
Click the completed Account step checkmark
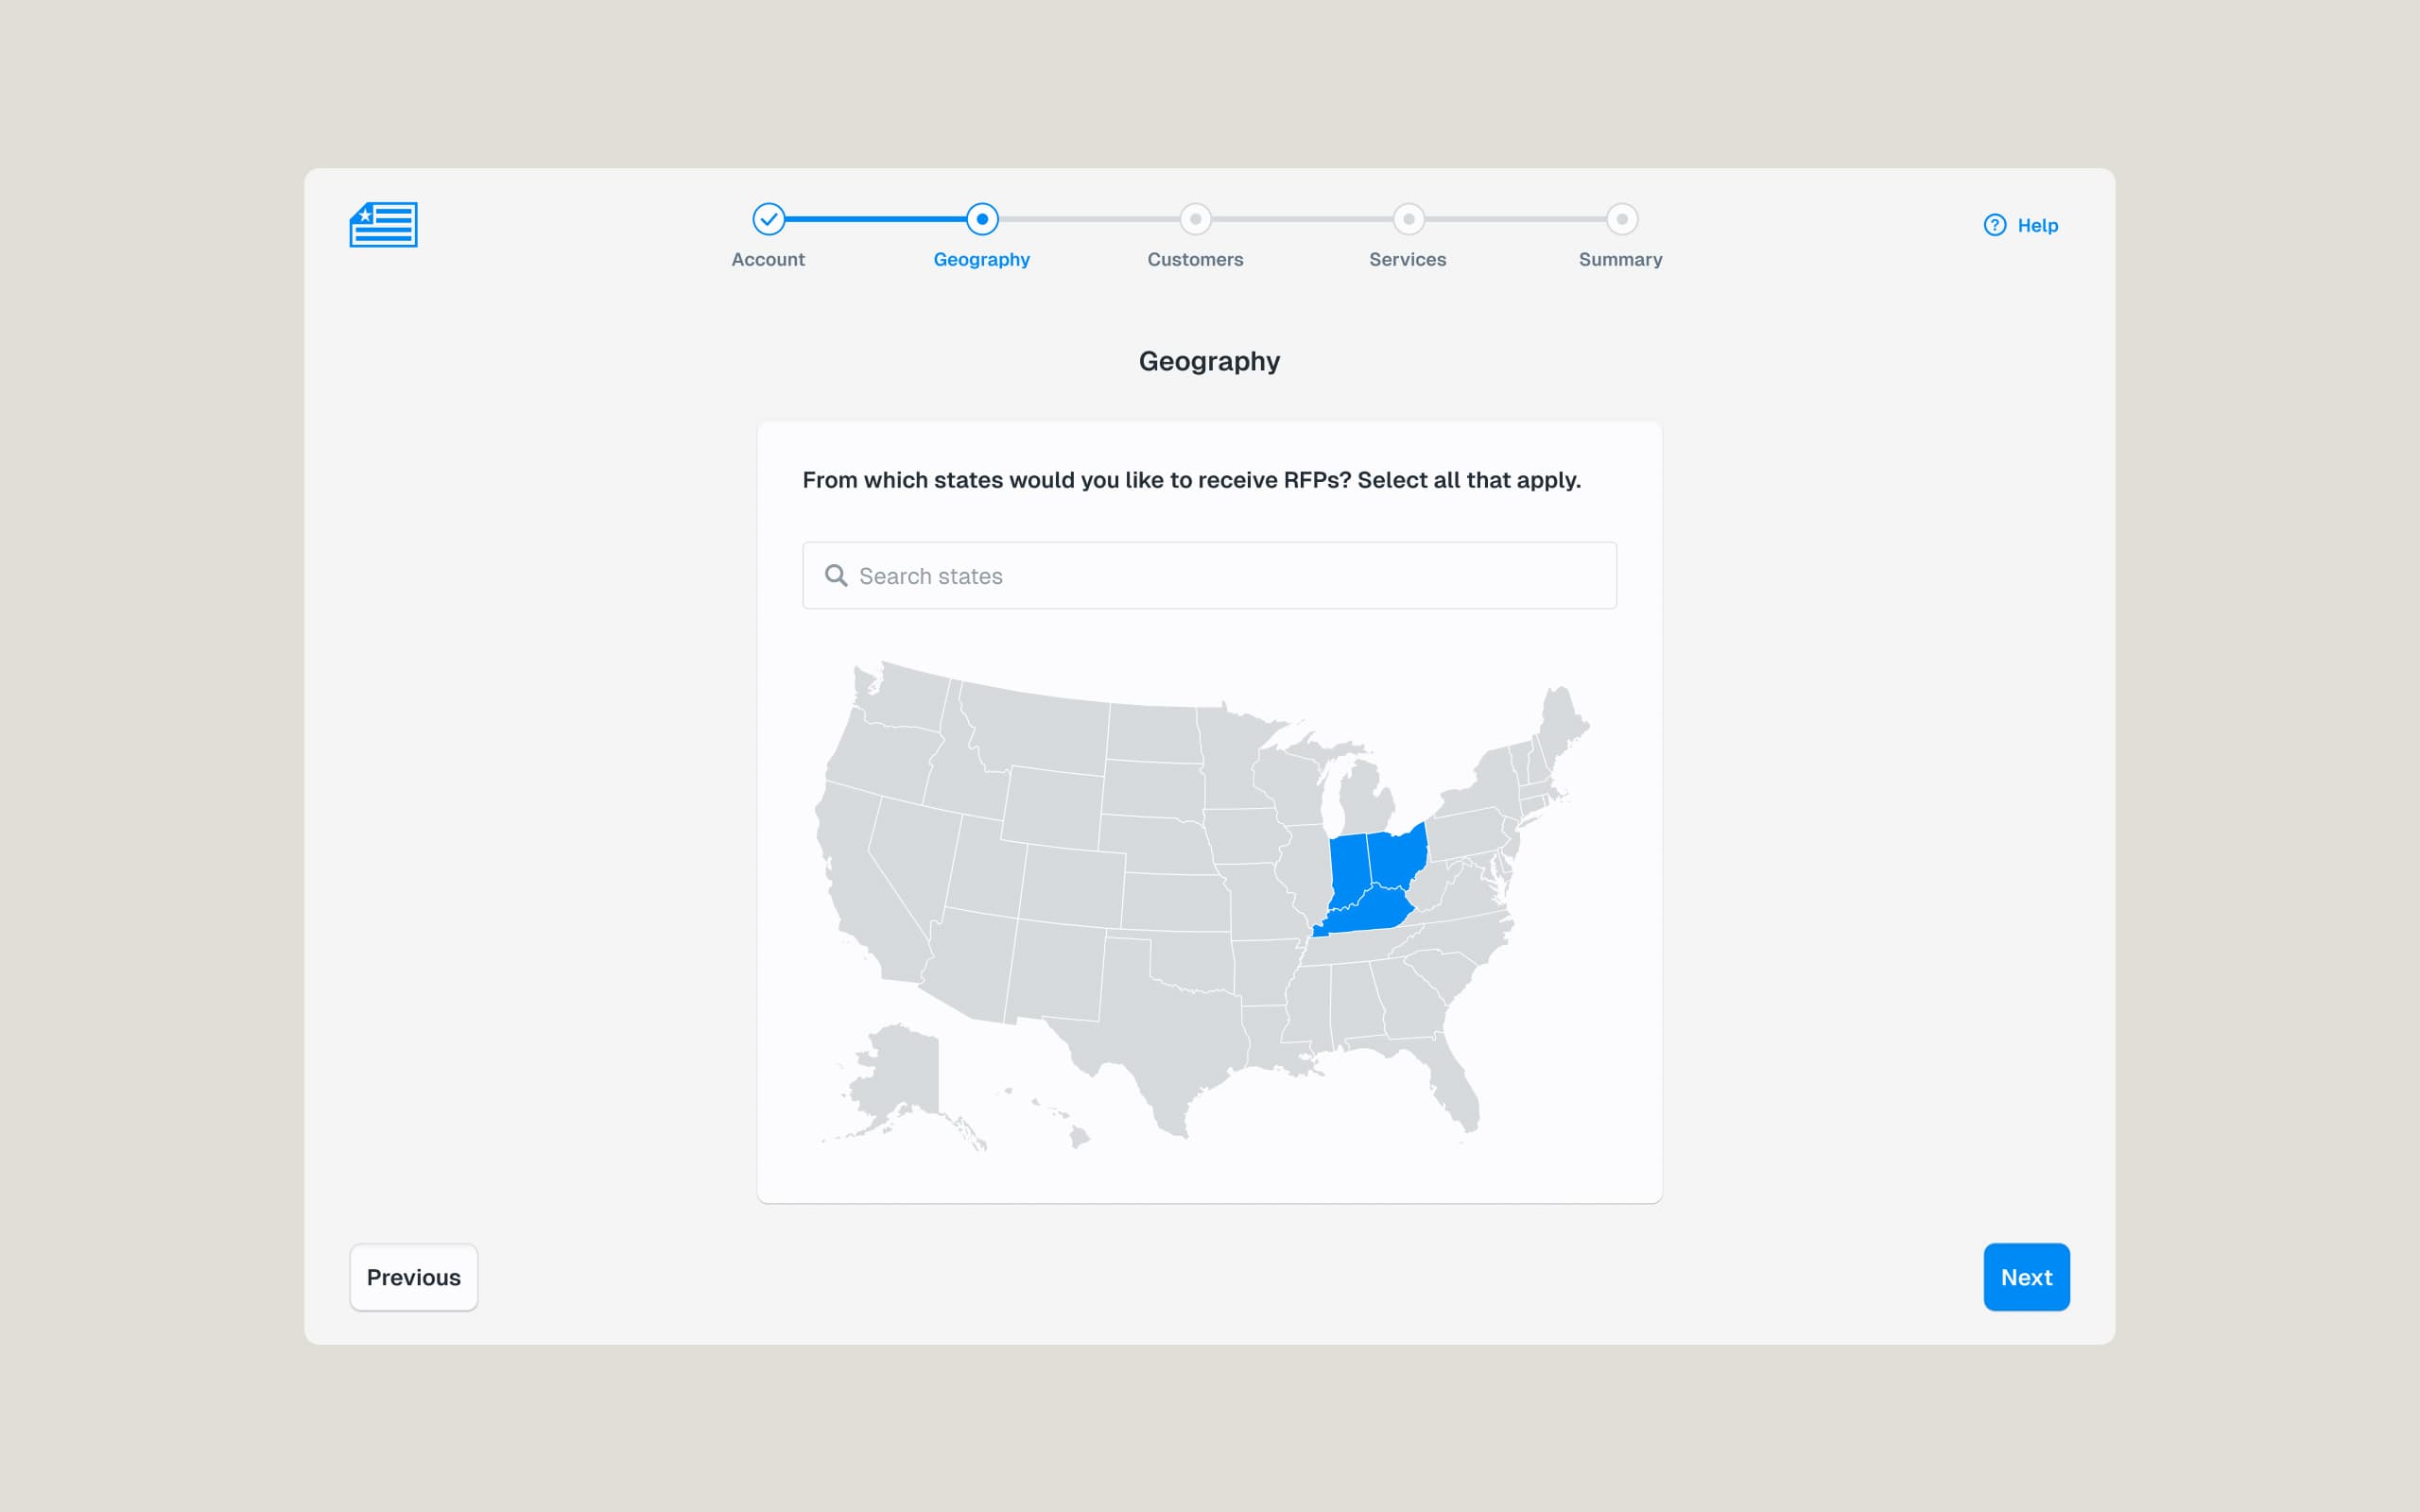pos(768,219)
